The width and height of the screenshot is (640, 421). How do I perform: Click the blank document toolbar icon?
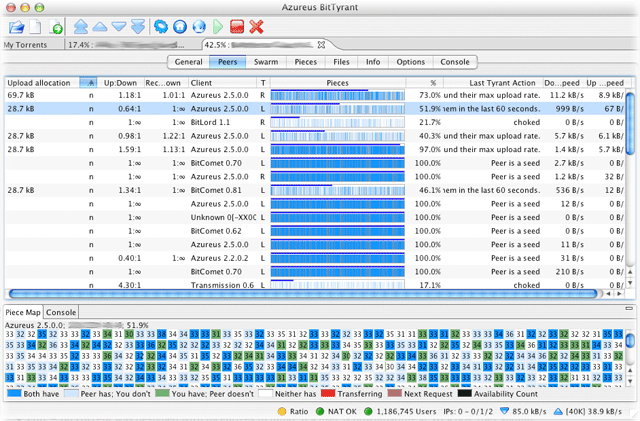click(x=36, y=27)
